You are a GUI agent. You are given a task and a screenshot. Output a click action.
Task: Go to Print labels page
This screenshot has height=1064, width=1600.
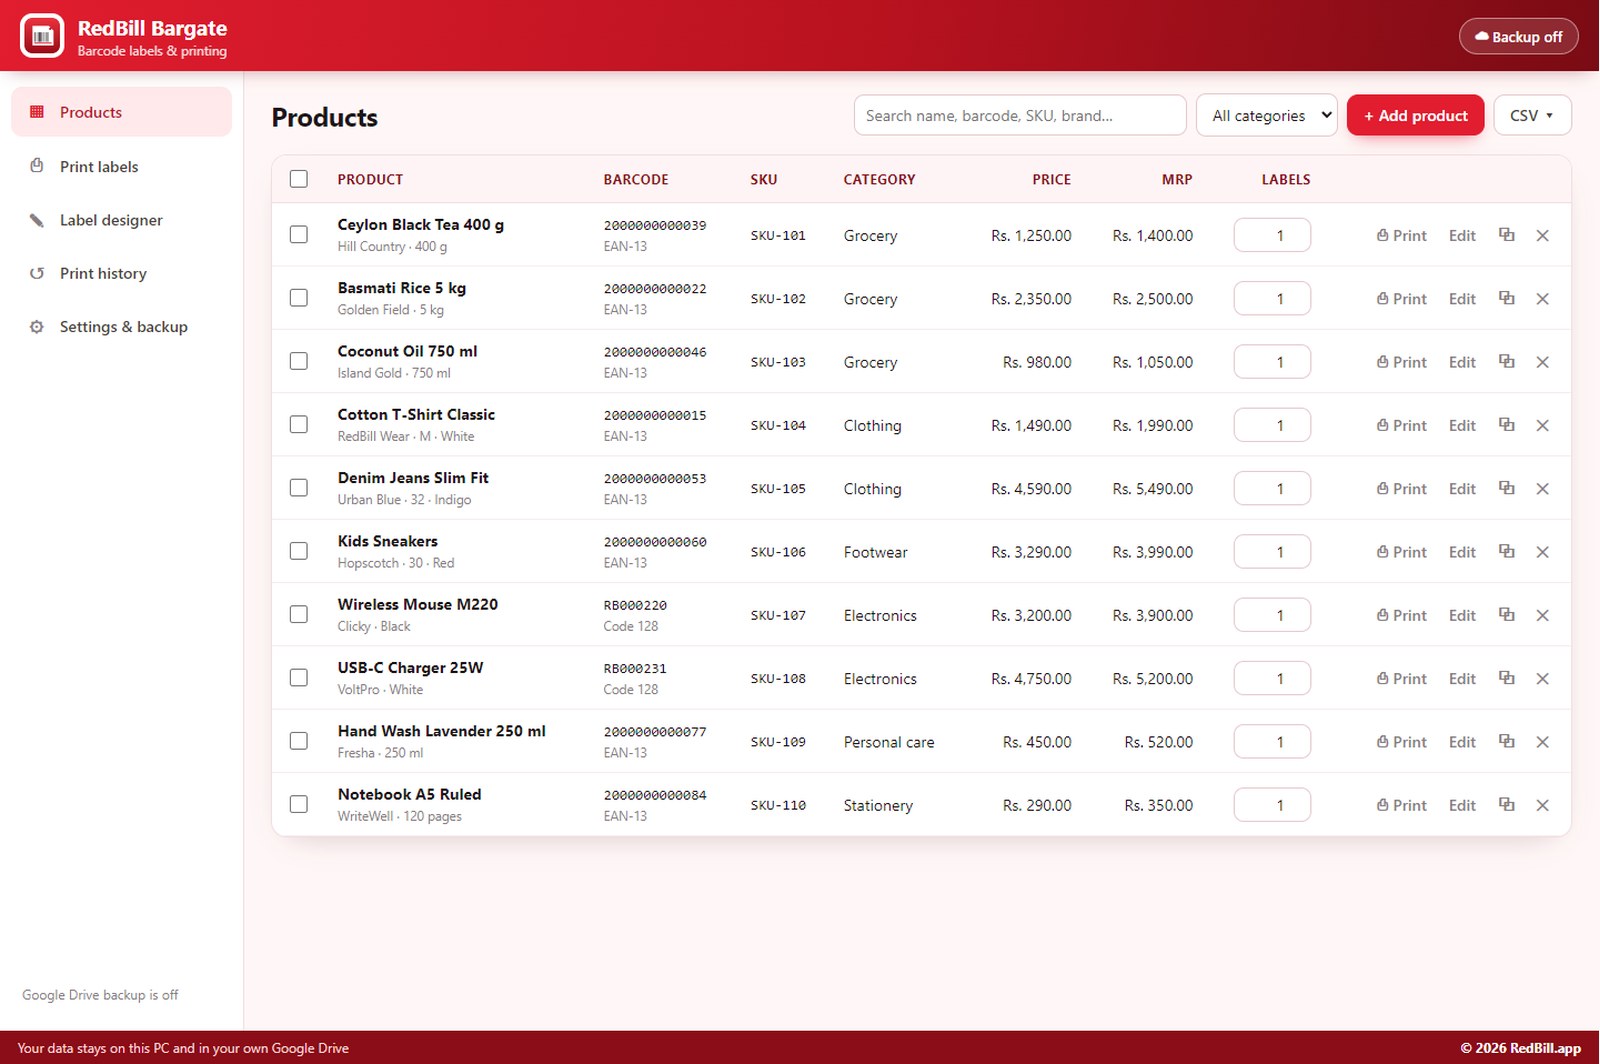tap(122, 166)
